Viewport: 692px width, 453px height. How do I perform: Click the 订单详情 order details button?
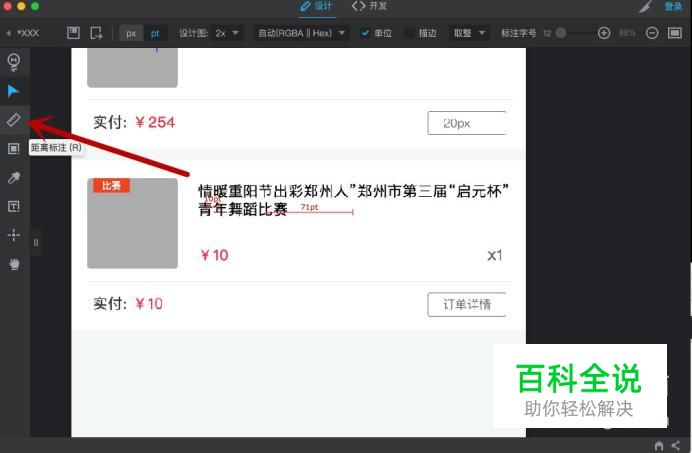tap(467, 304)
